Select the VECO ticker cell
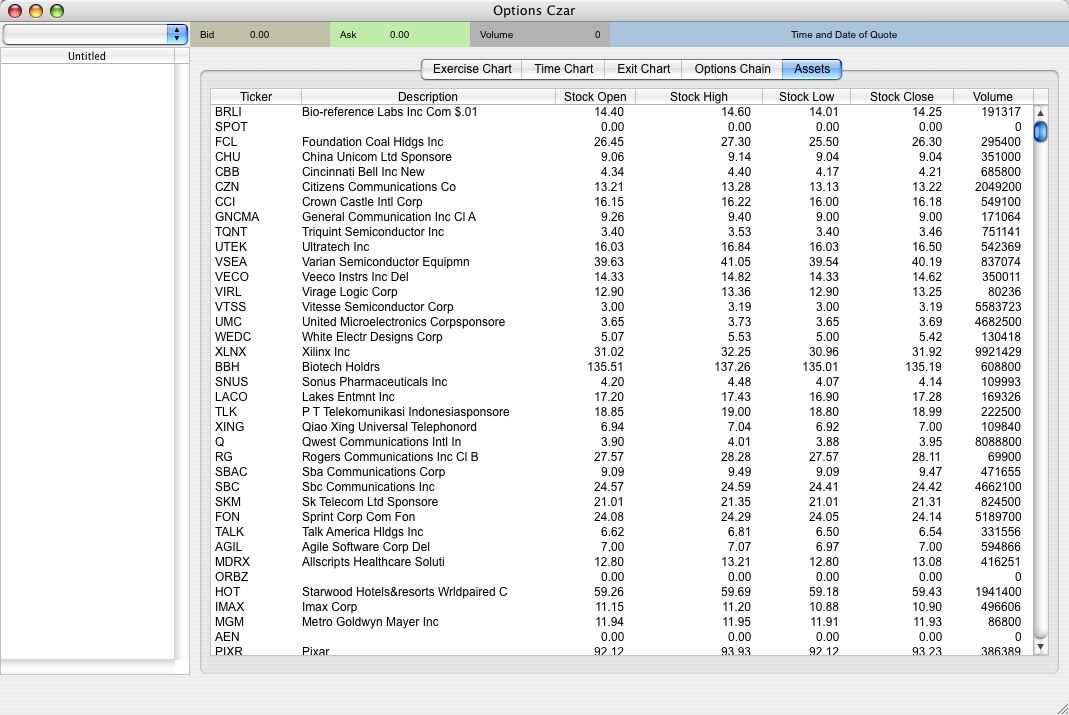The width and height of the screenshot is (1069, 715). click(231, 277)
